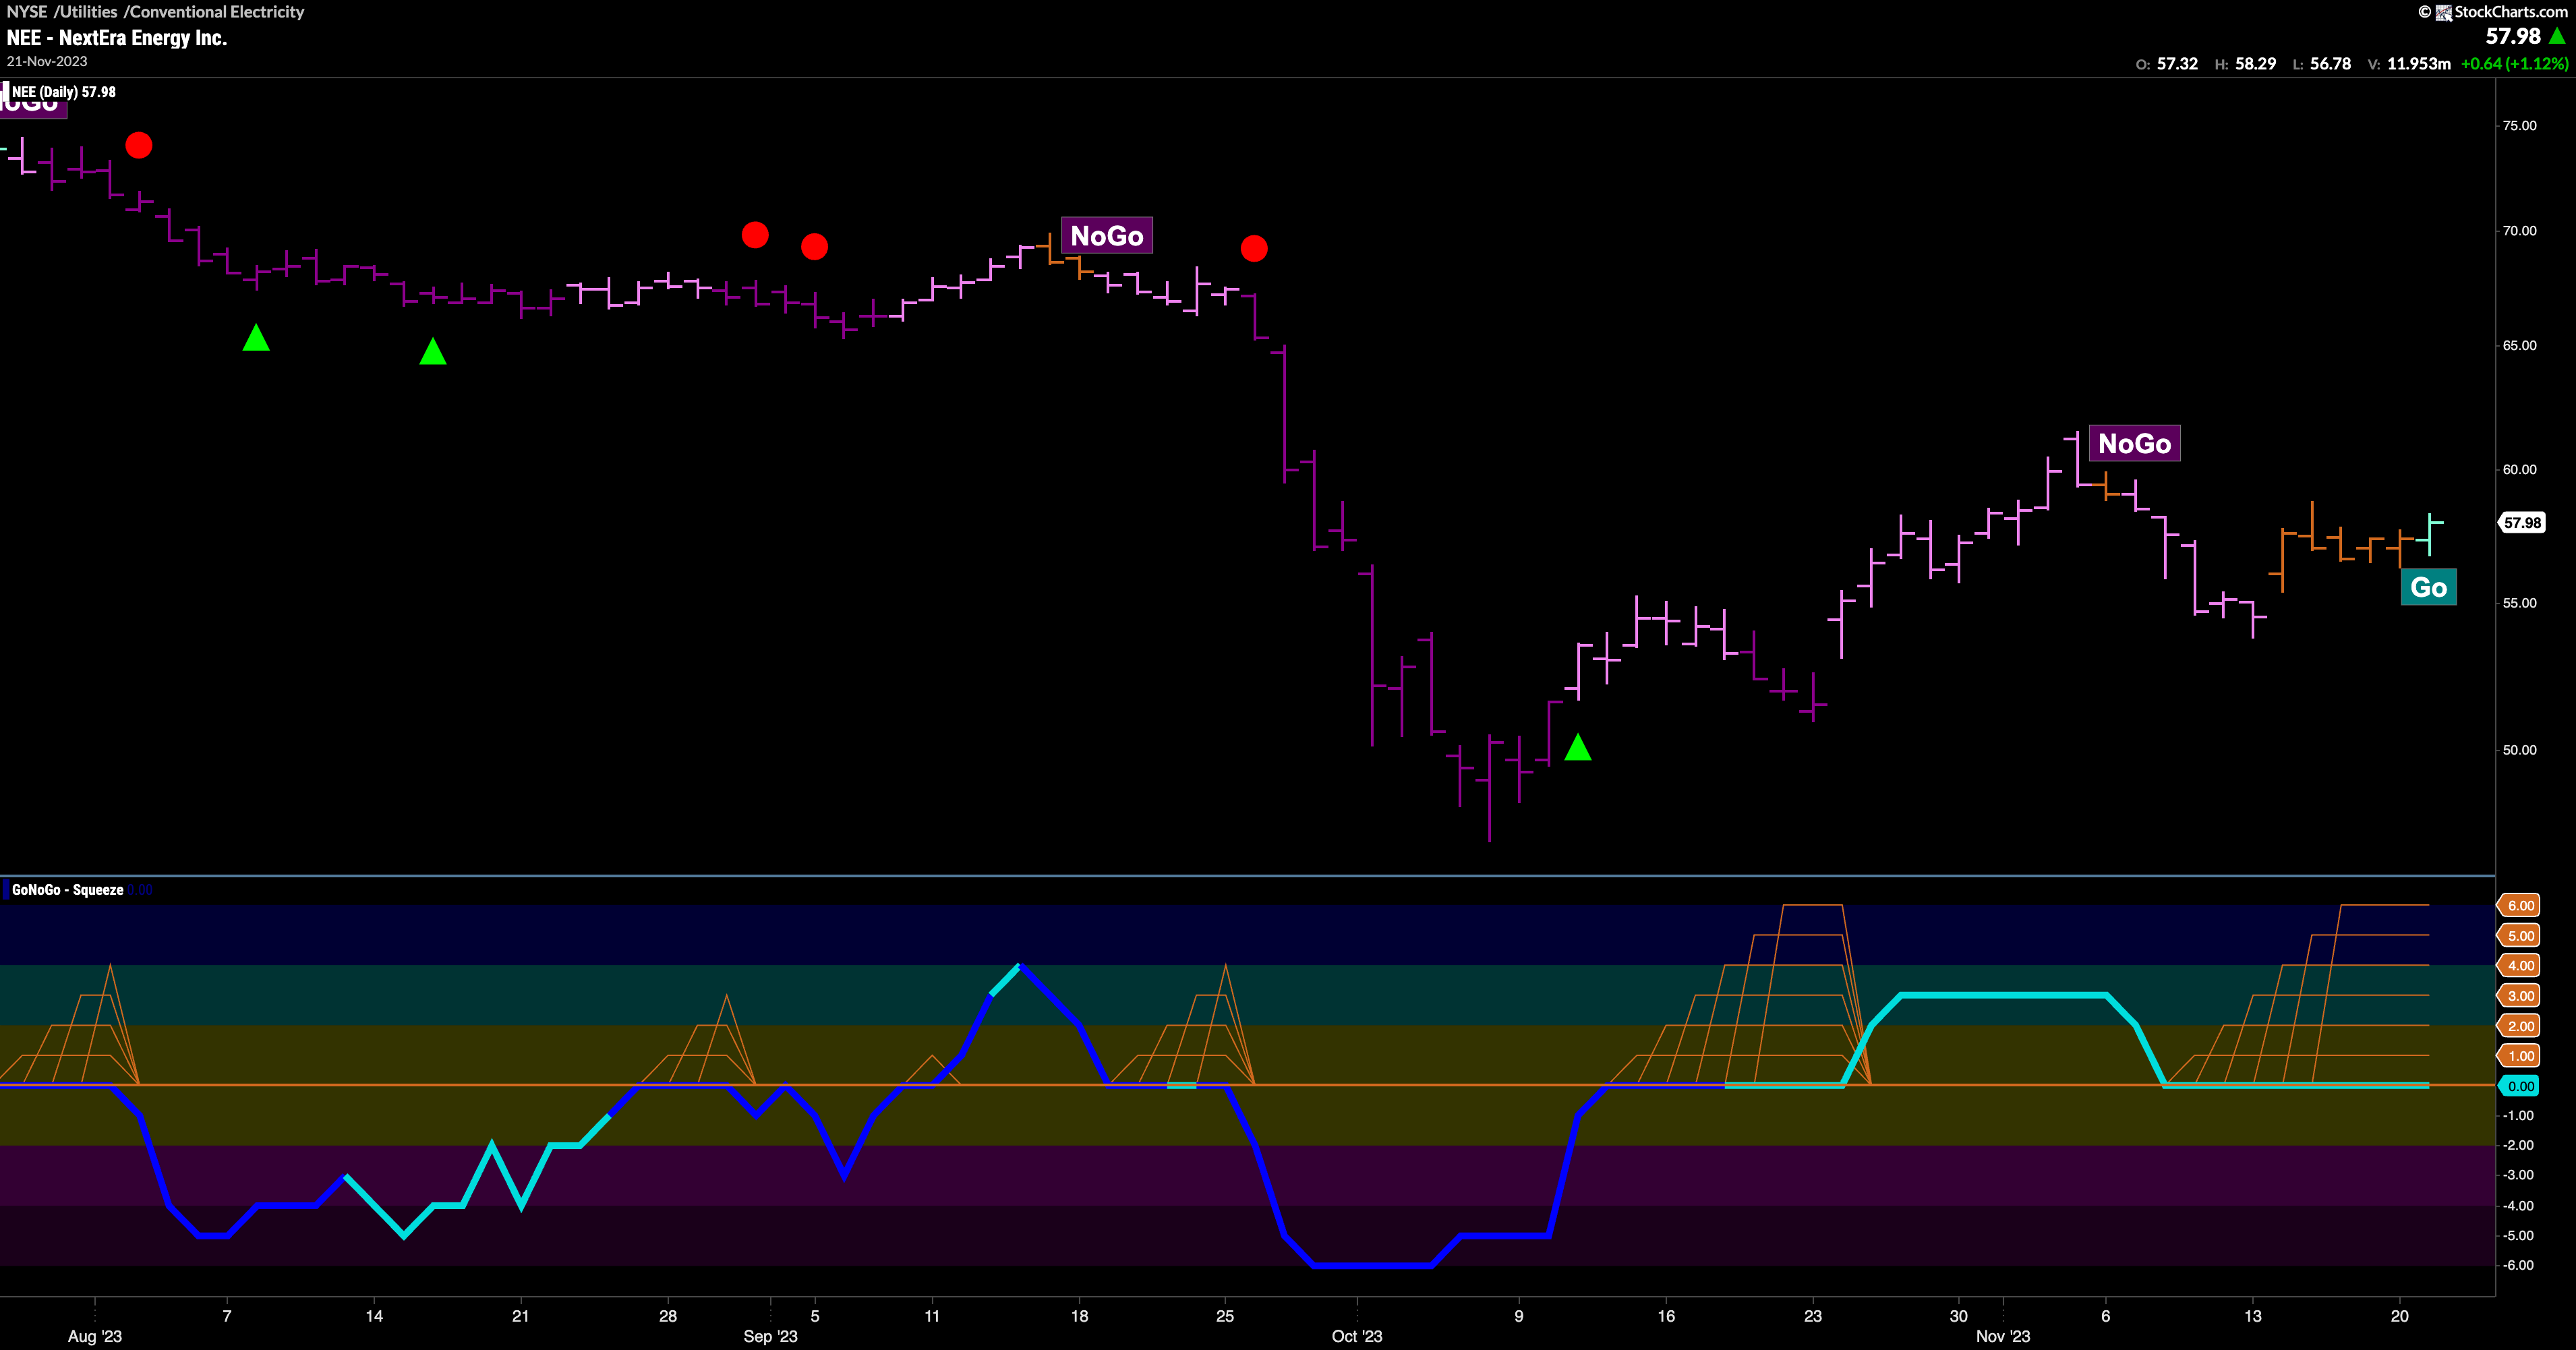This screenshot has height=1350, width=2576.
Task: Click the NoGo label at the November peak
Action: [2134, 443]
